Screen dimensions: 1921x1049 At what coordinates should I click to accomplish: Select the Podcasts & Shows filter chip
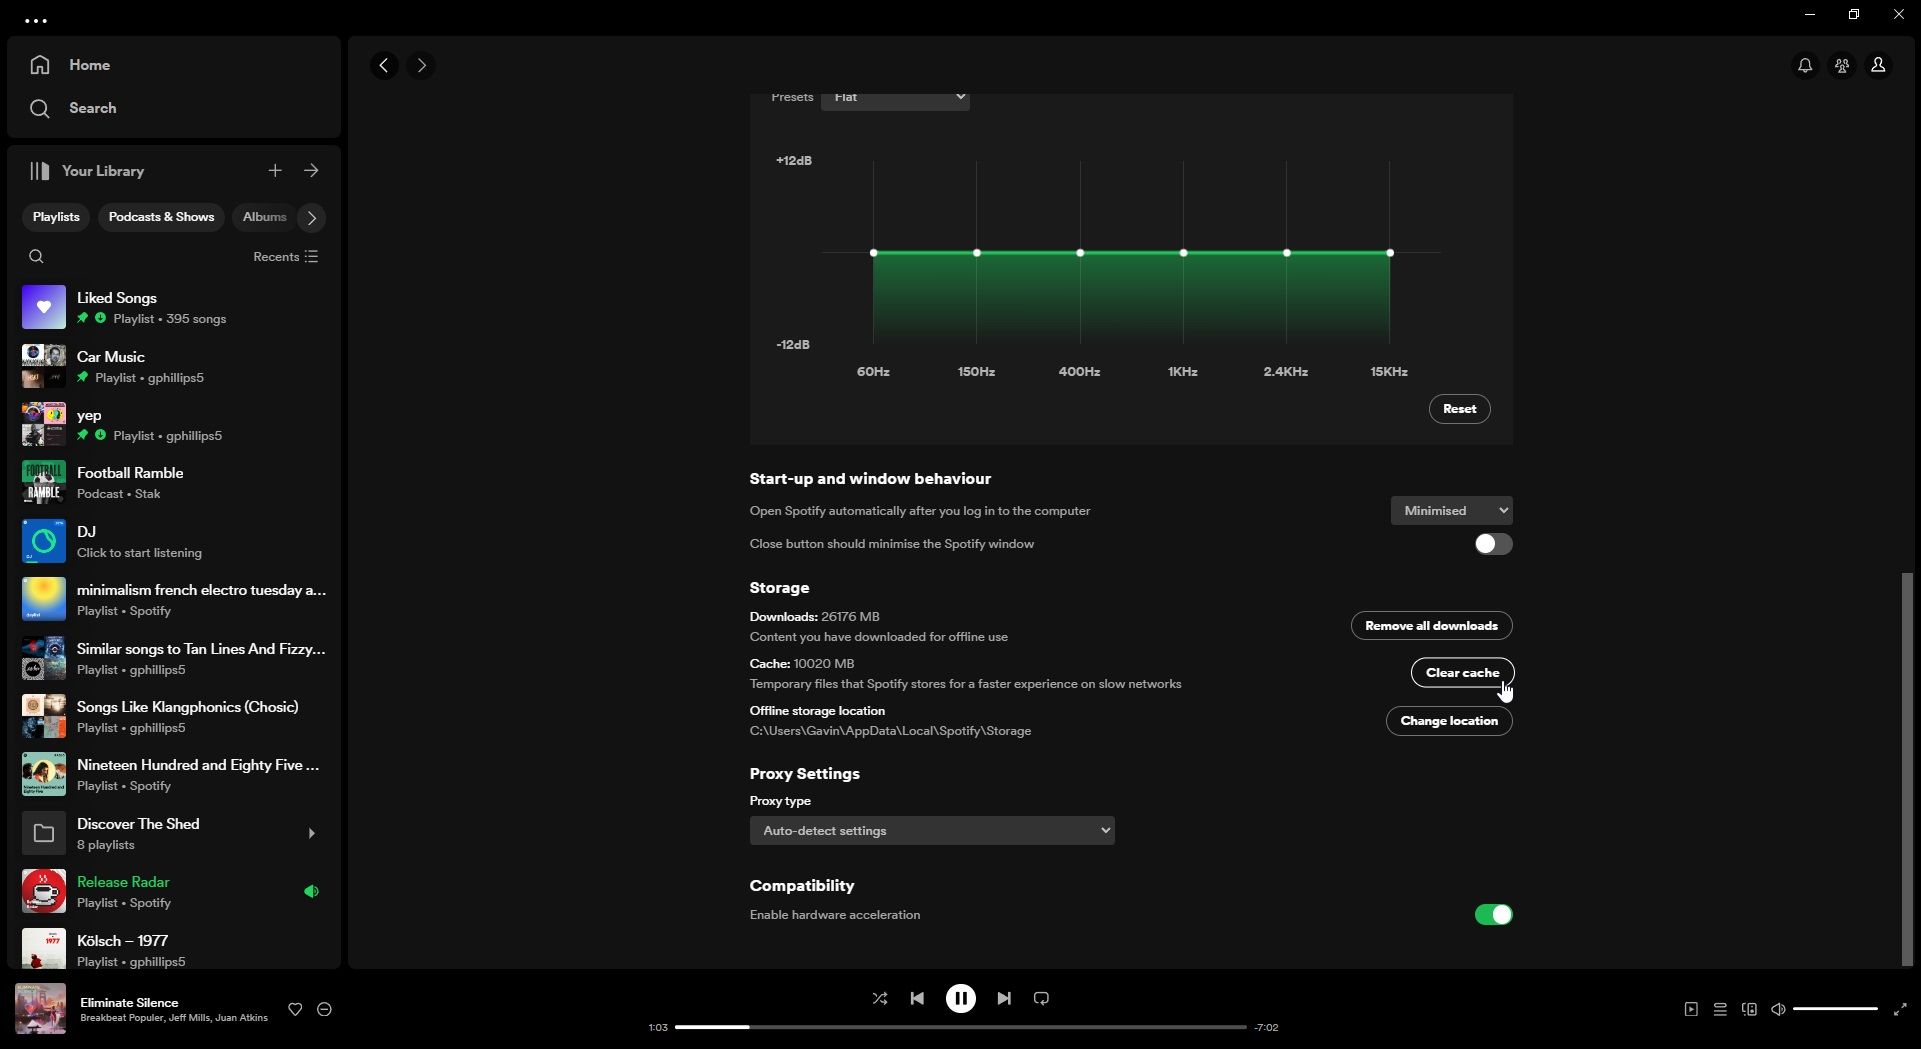coord(160,217)
